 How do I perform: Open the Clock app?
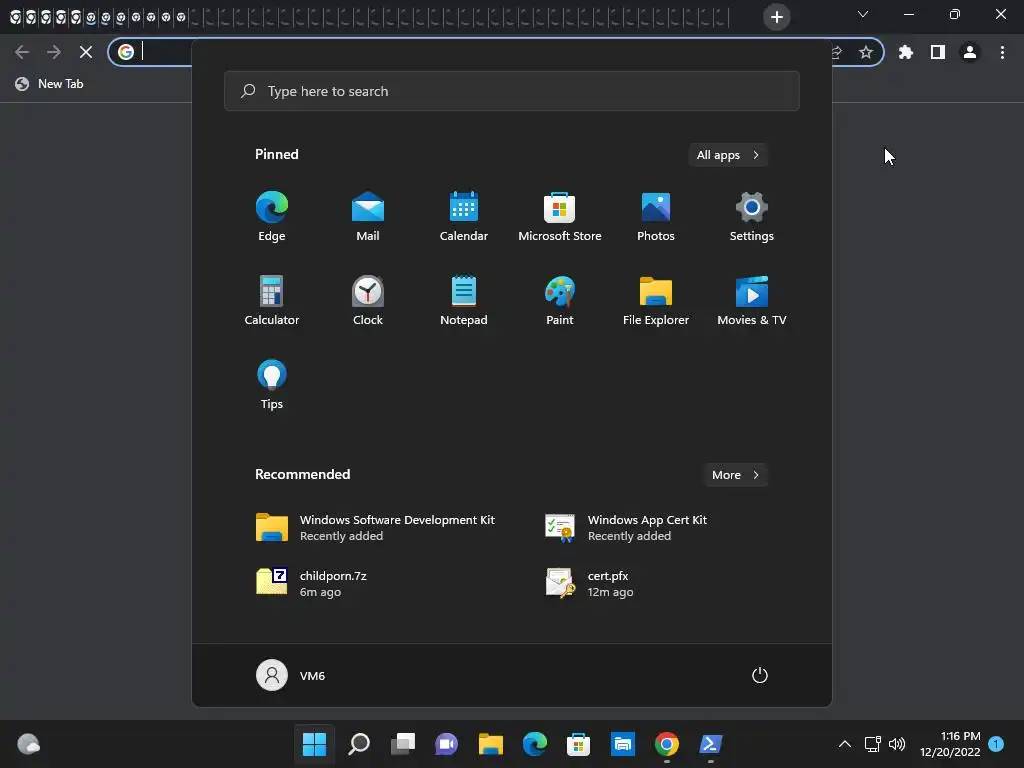[368, 300]
